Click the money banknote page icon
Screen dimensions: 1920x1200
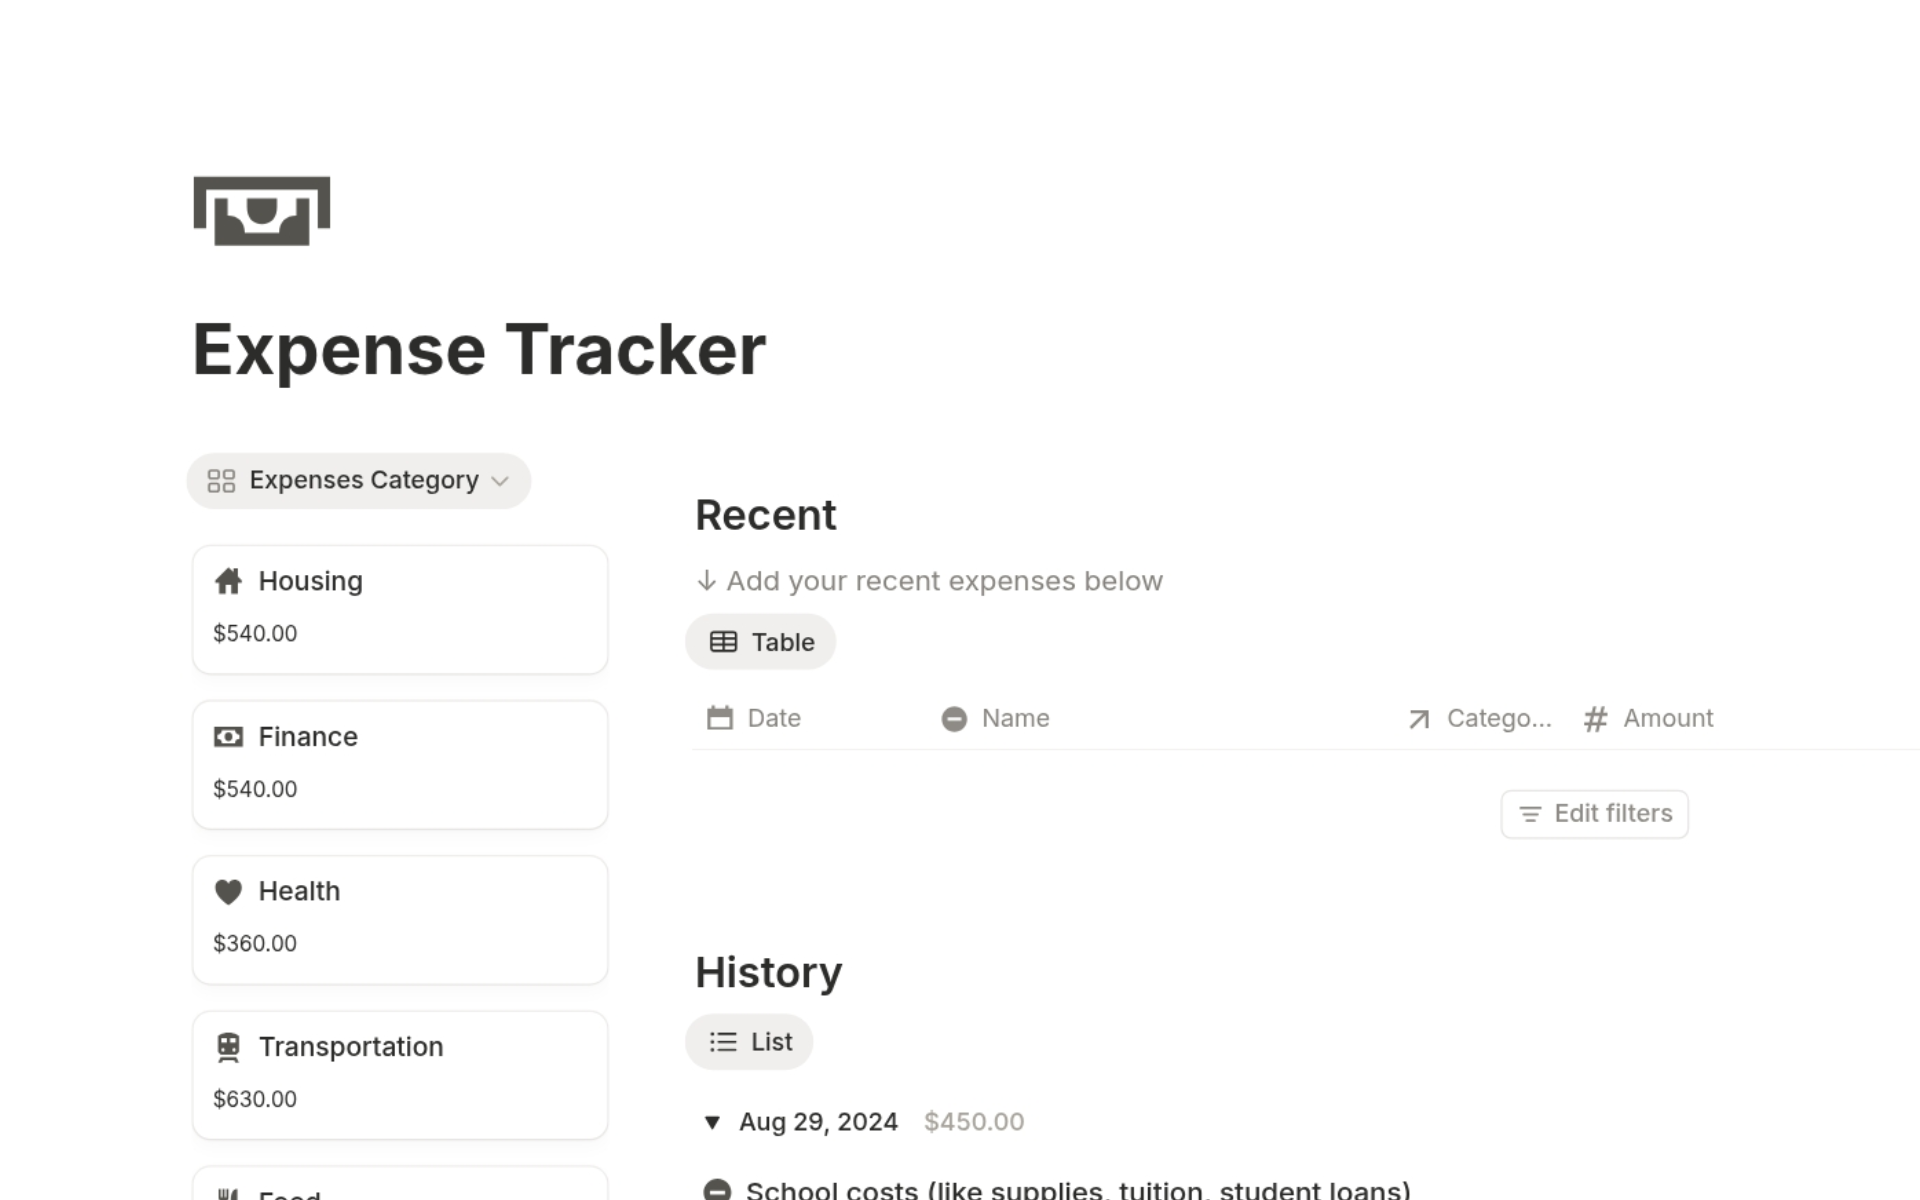pos(261,211)
